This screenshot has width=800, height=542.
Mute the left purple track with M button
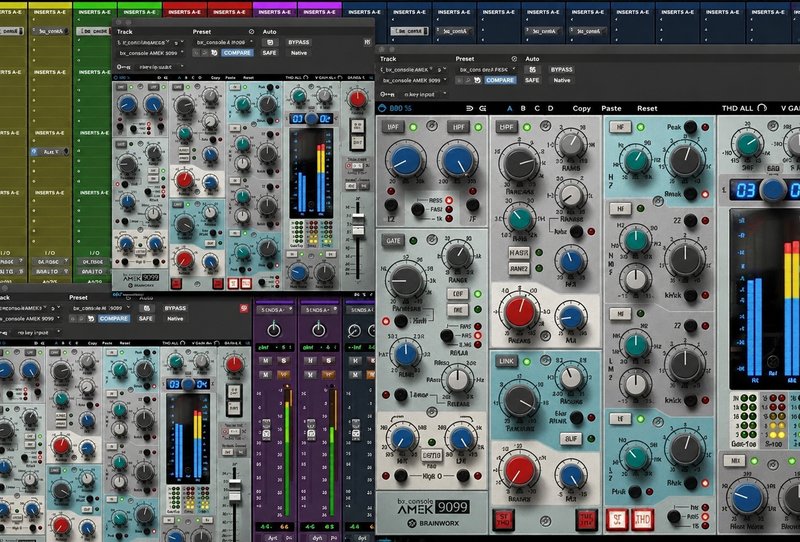tap(266, 361)
